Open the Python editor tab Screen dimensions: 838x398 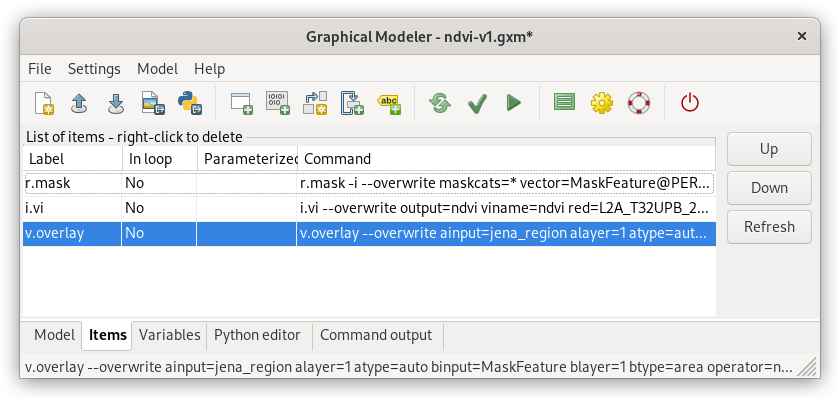click(257, 335)
